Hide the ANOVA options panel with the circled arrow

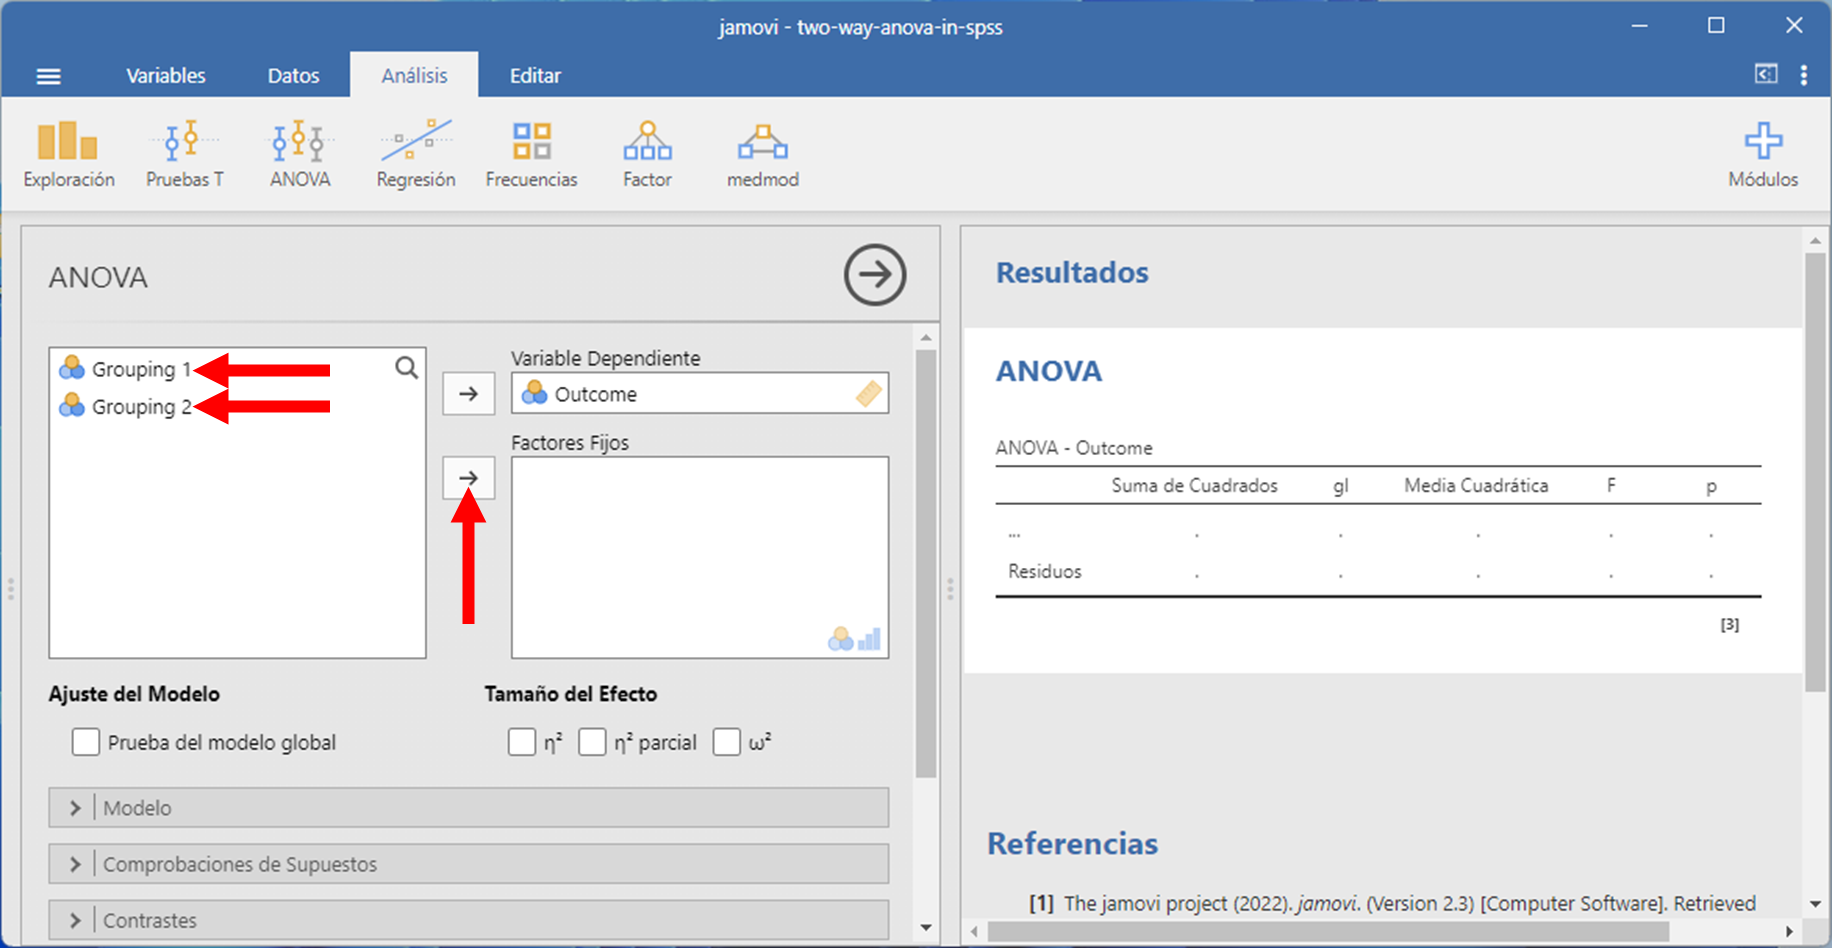874,275
